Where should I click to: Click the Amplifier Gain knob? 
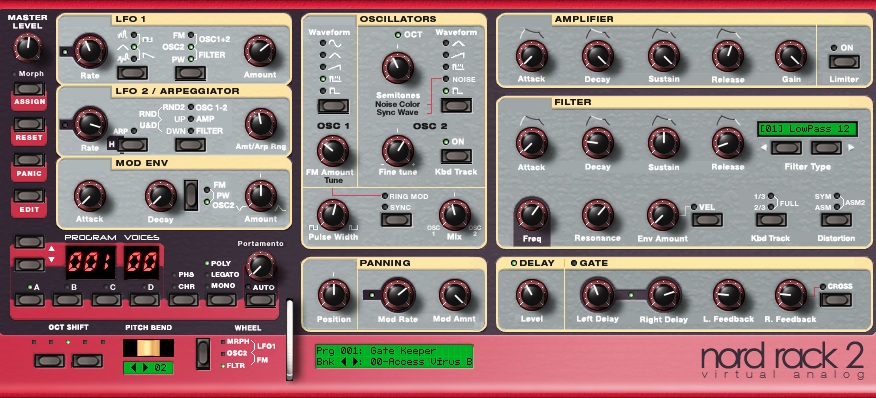(791, 56)
